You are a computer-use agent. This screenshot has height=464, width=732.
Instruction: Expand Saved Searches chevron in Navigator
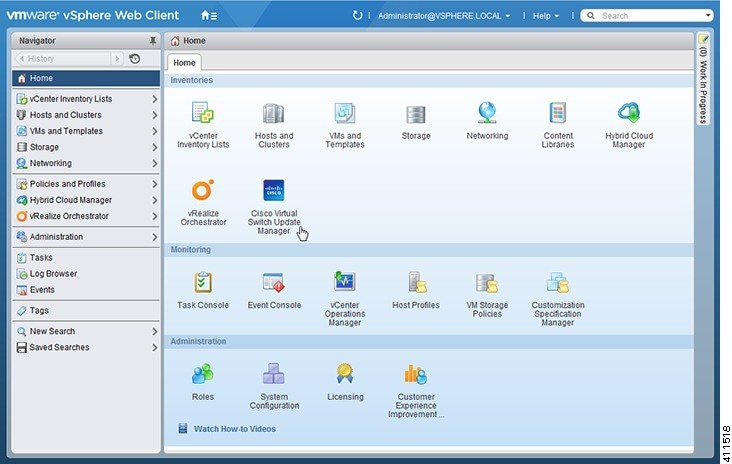tap(155, 347)
